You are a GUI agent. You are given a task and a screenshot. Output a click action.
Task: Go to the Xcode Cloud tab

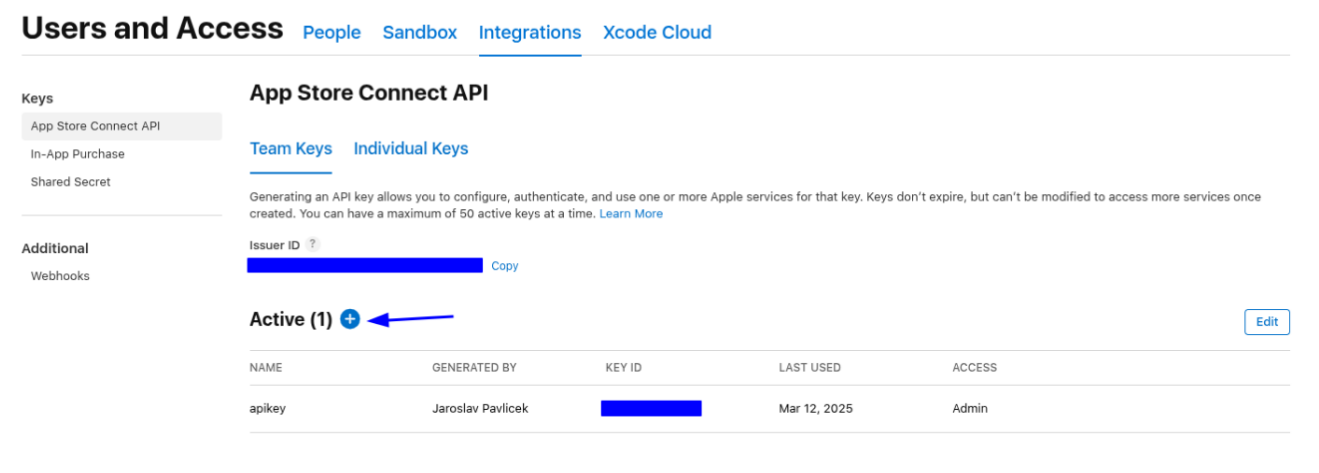click(x=657, y=32)
